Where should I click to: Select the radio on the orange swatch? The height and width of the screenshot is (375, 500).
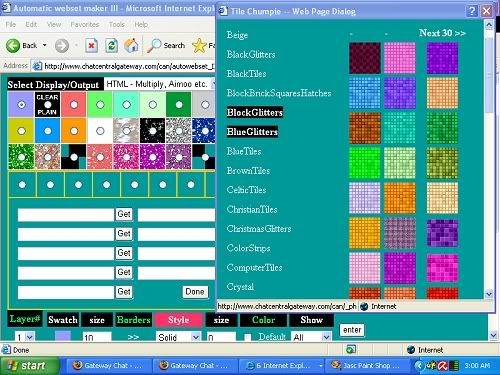pos(74,131)
